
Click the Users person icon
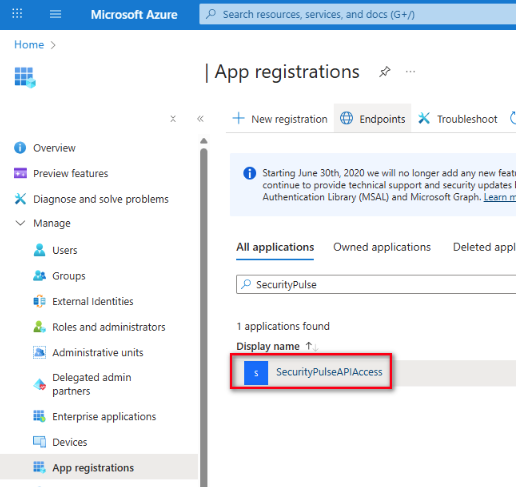[x=39, y=250]
